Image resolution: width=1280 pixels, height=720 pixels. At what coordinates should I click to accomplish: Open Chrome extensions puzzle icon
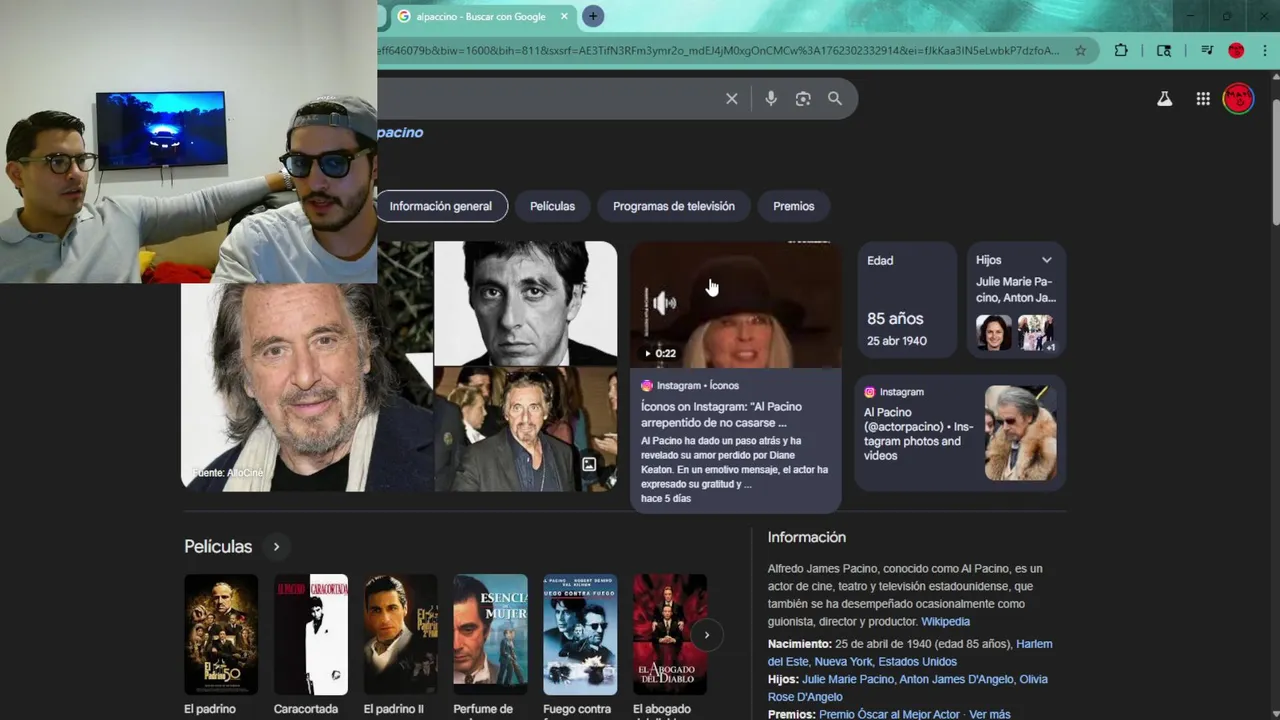tap(1121, 50)
